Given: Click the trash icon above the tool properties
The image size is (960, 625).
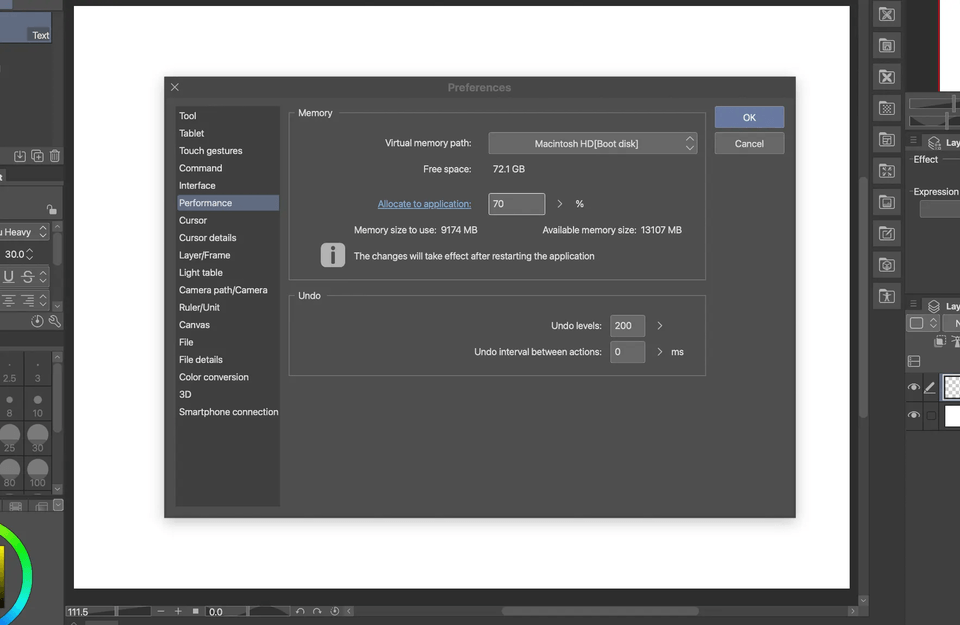Looking at the screenshot, I should tap(55, 157).
